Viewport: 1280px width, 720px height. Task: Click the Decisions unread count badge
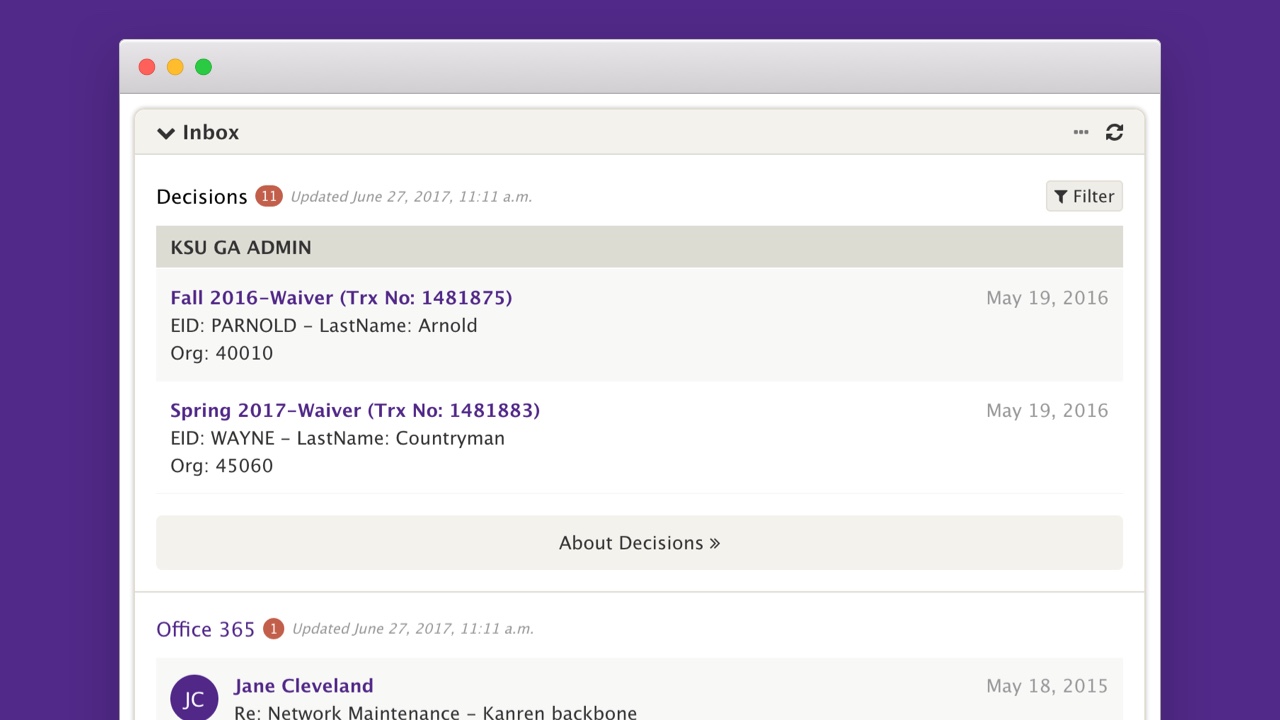coord(269,196)
